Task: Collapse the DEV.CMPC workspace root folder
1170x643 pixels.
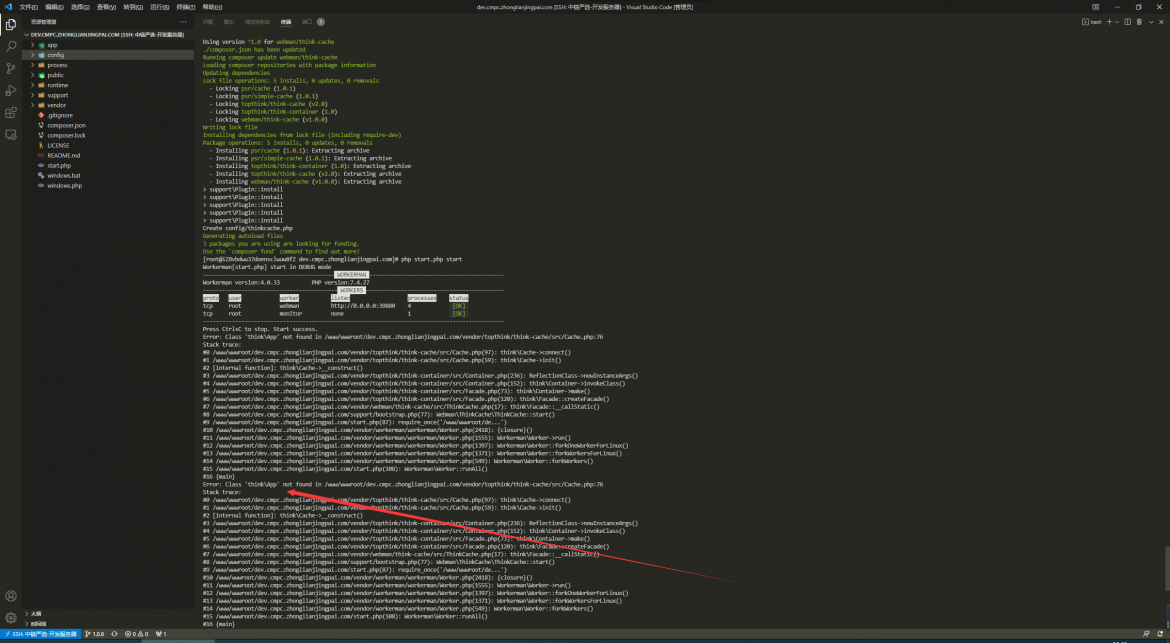Action: click(x=108, y=34)
